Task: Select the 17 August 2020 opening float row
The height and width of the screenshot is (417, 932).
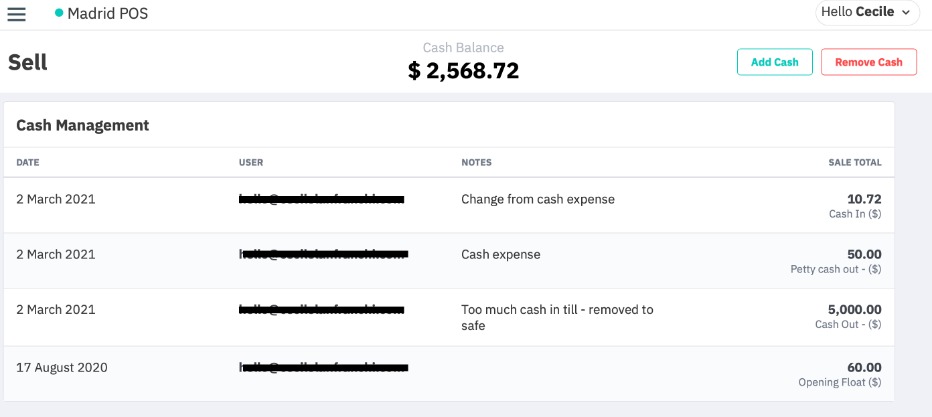Action: coord(449,374)
